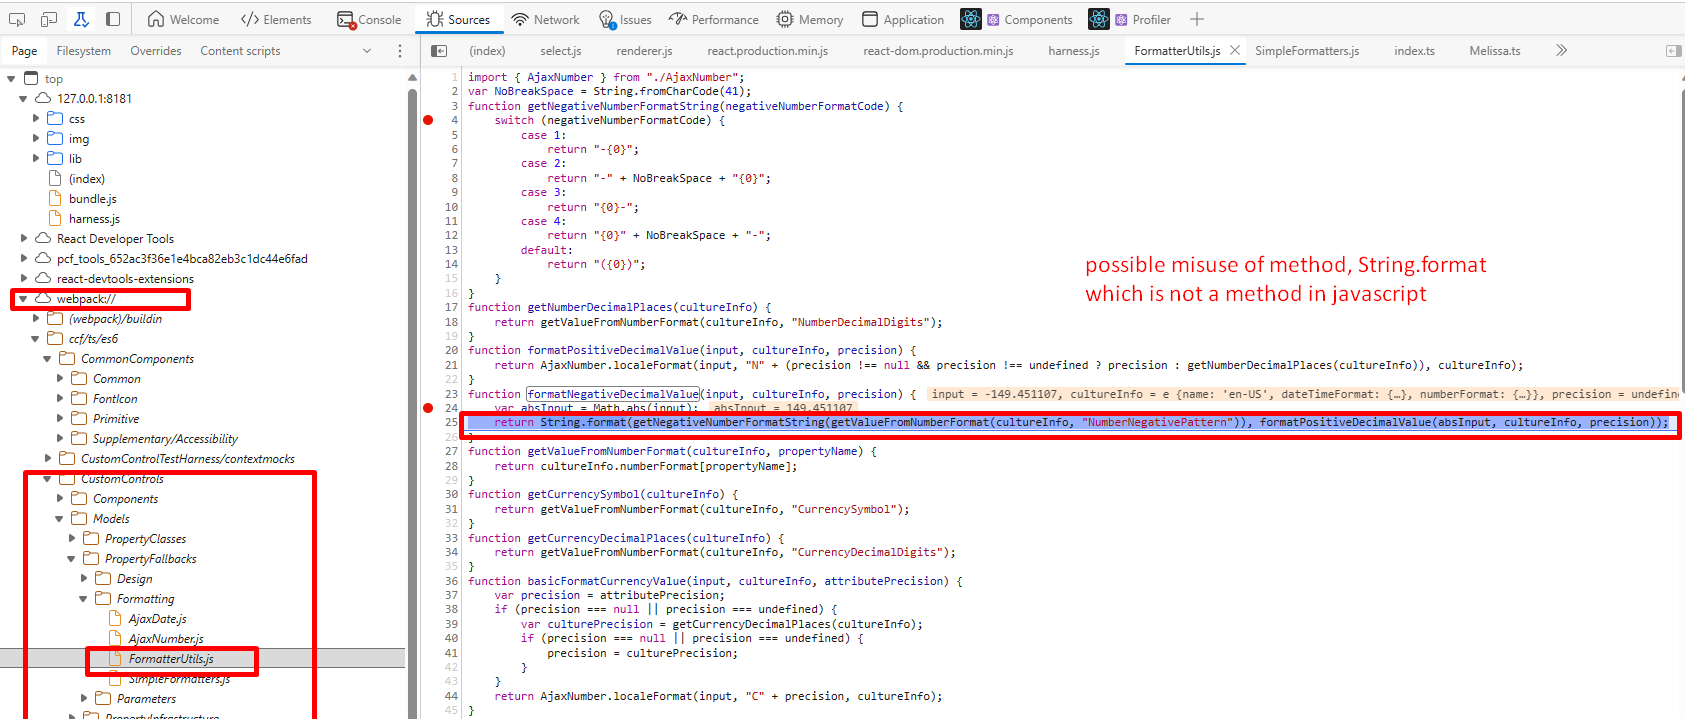Switch to renderer.js file tab

click(x=644, y=51)
